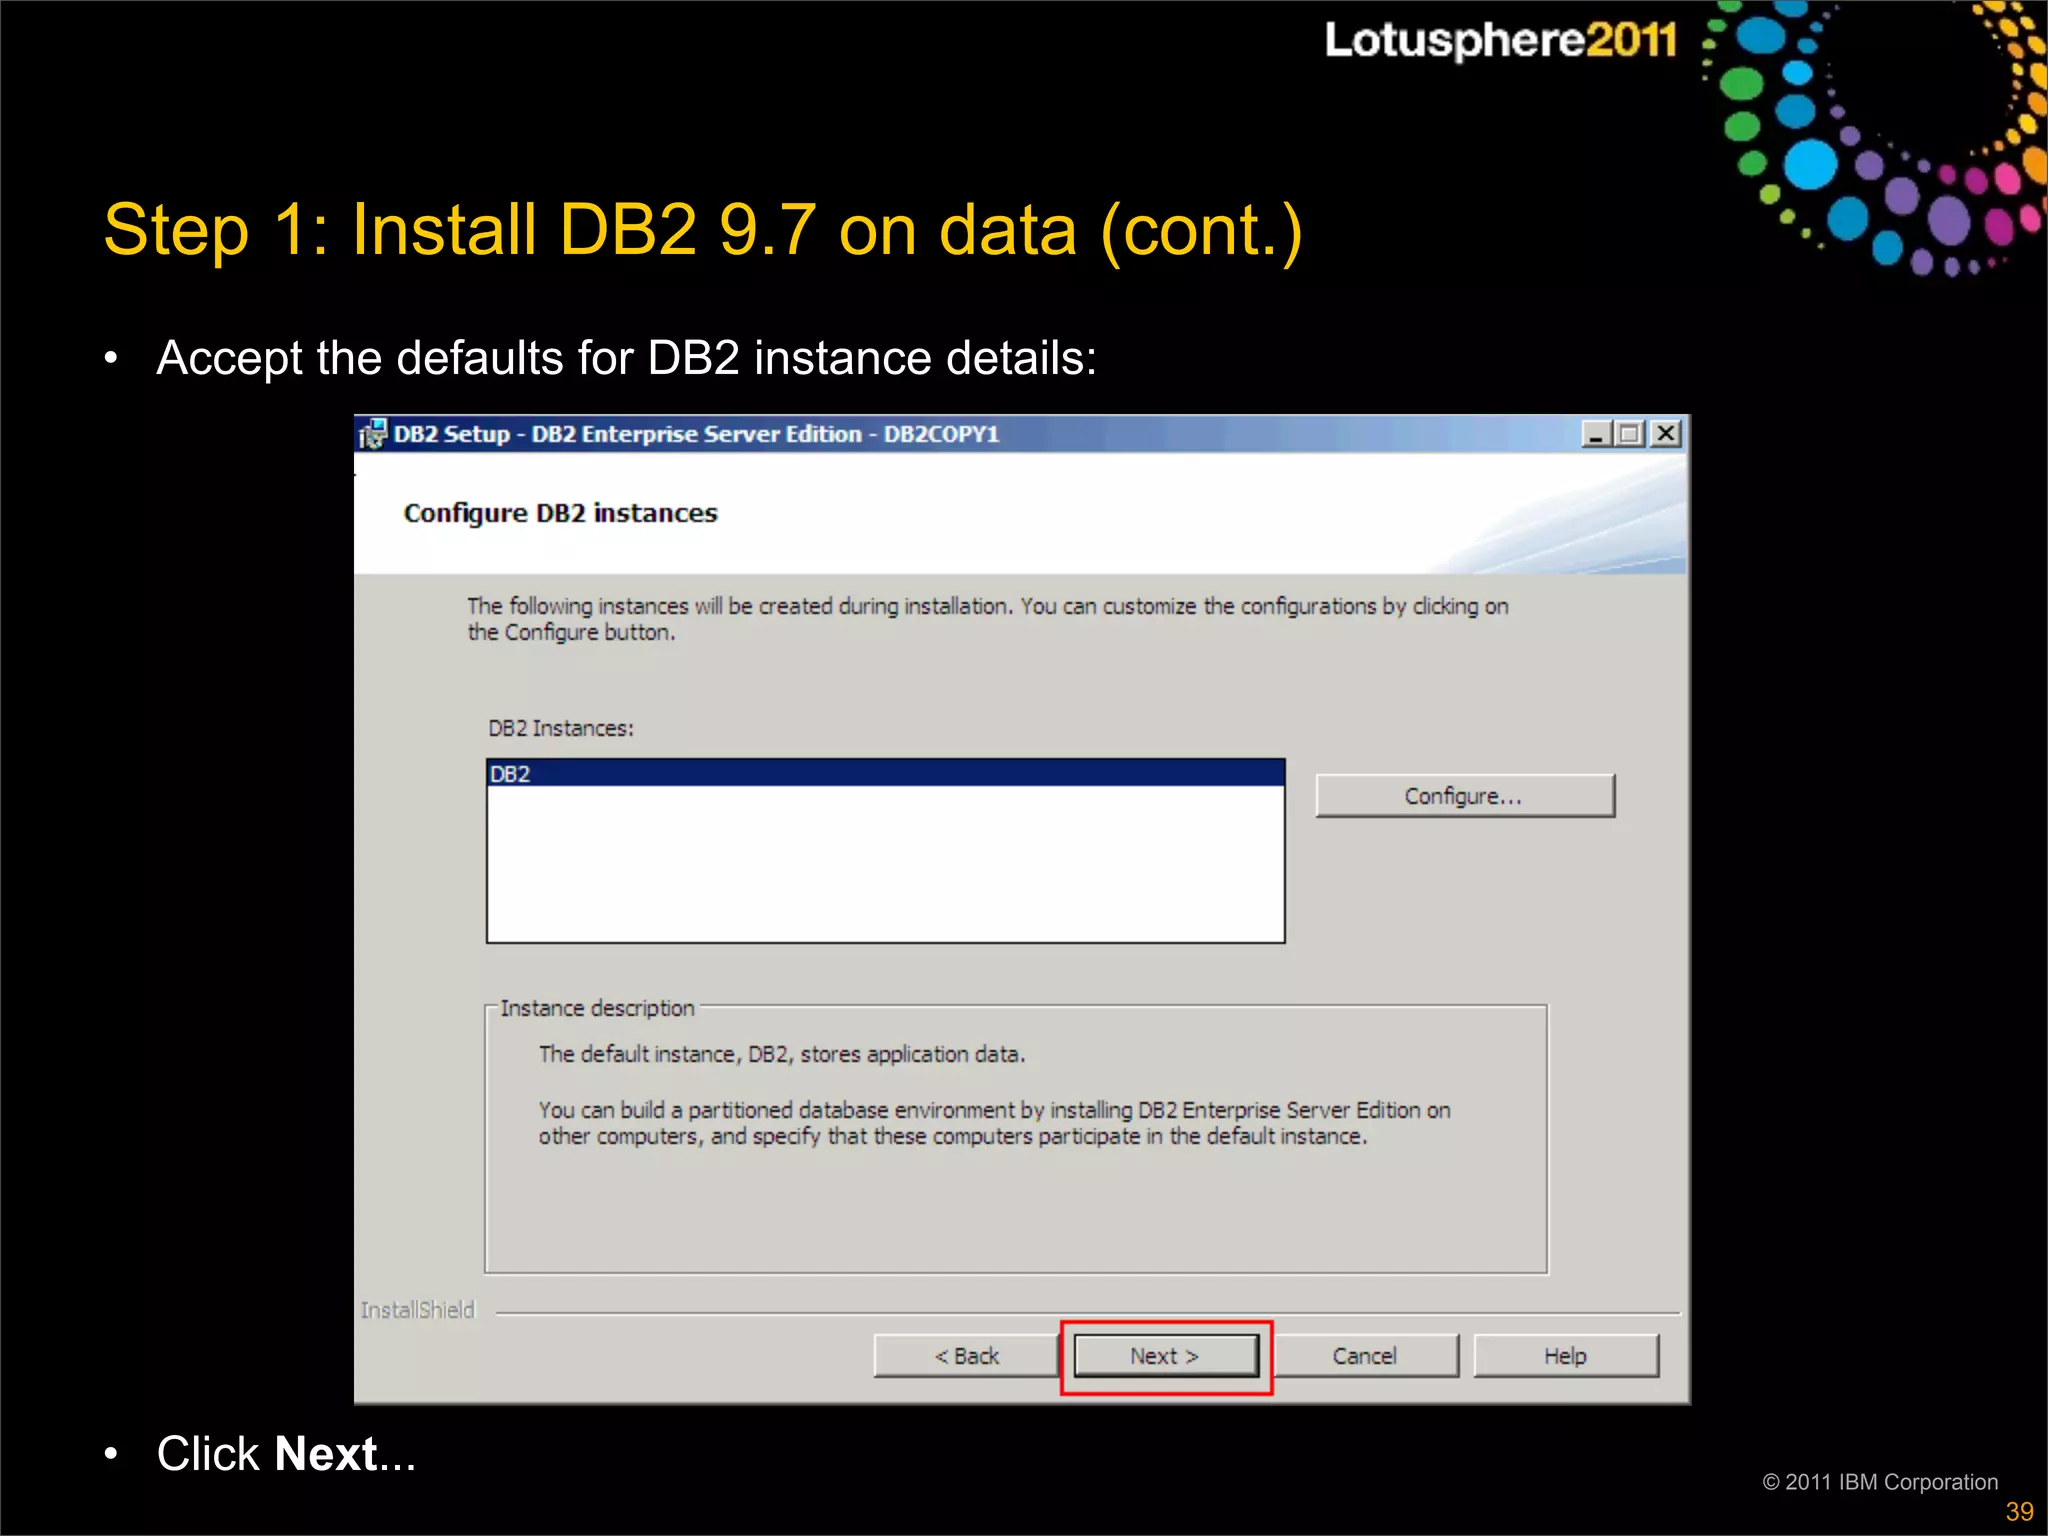The width and height of the screenshot is (2048, 1536).
Task: Minimize the DB2 Setup window
Action: tap(1596, 434)
